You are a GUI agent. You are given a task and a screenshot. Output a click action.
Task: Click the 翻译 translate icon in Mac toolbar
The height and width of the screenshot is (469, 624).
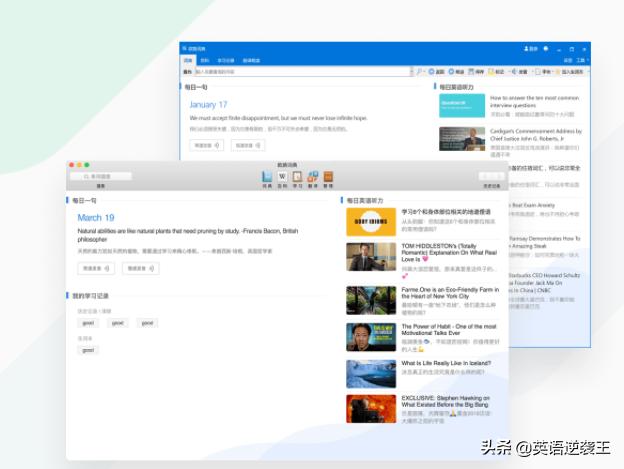pyautogui.click(x=312, y=178)
